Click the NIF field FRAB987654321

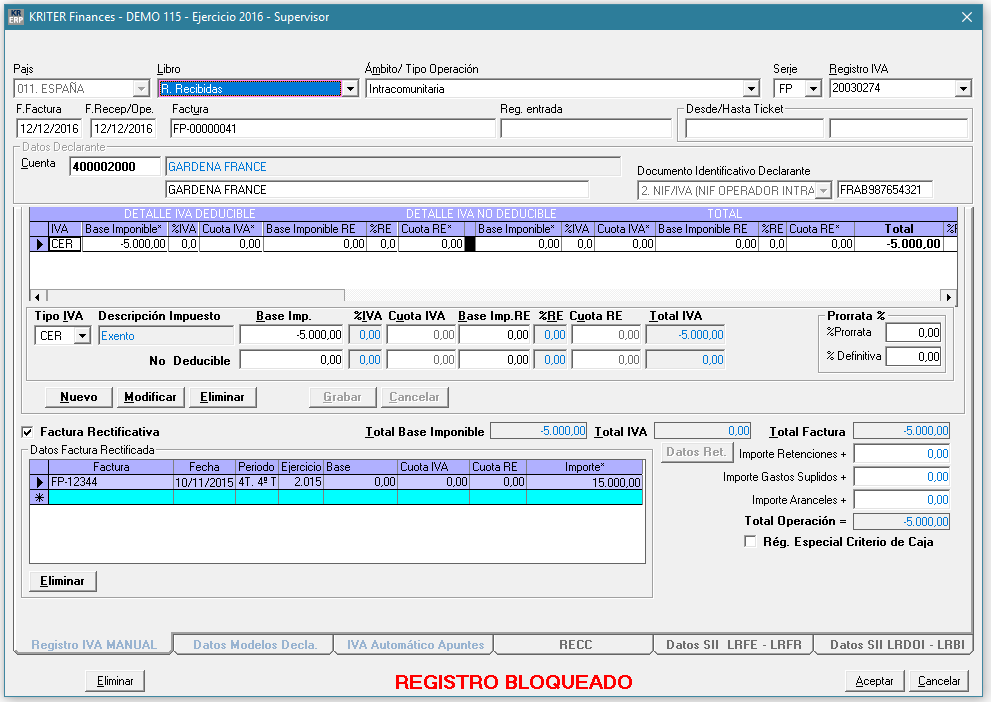pos(885,190)
